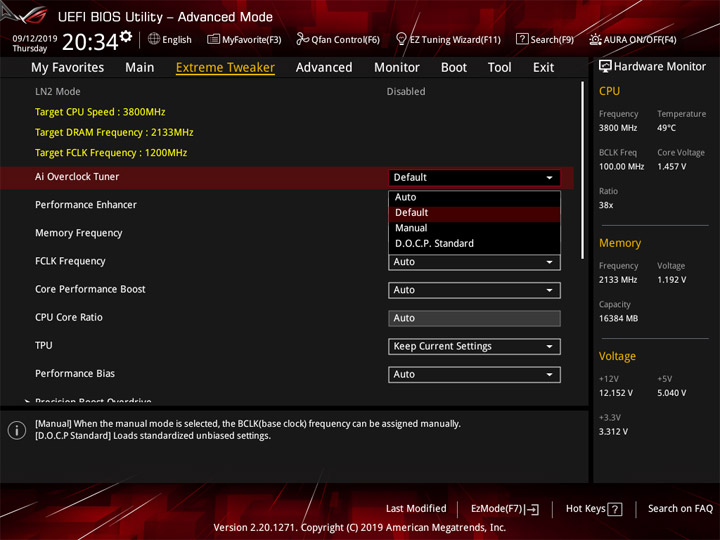Open the Monitor tab

397,68
